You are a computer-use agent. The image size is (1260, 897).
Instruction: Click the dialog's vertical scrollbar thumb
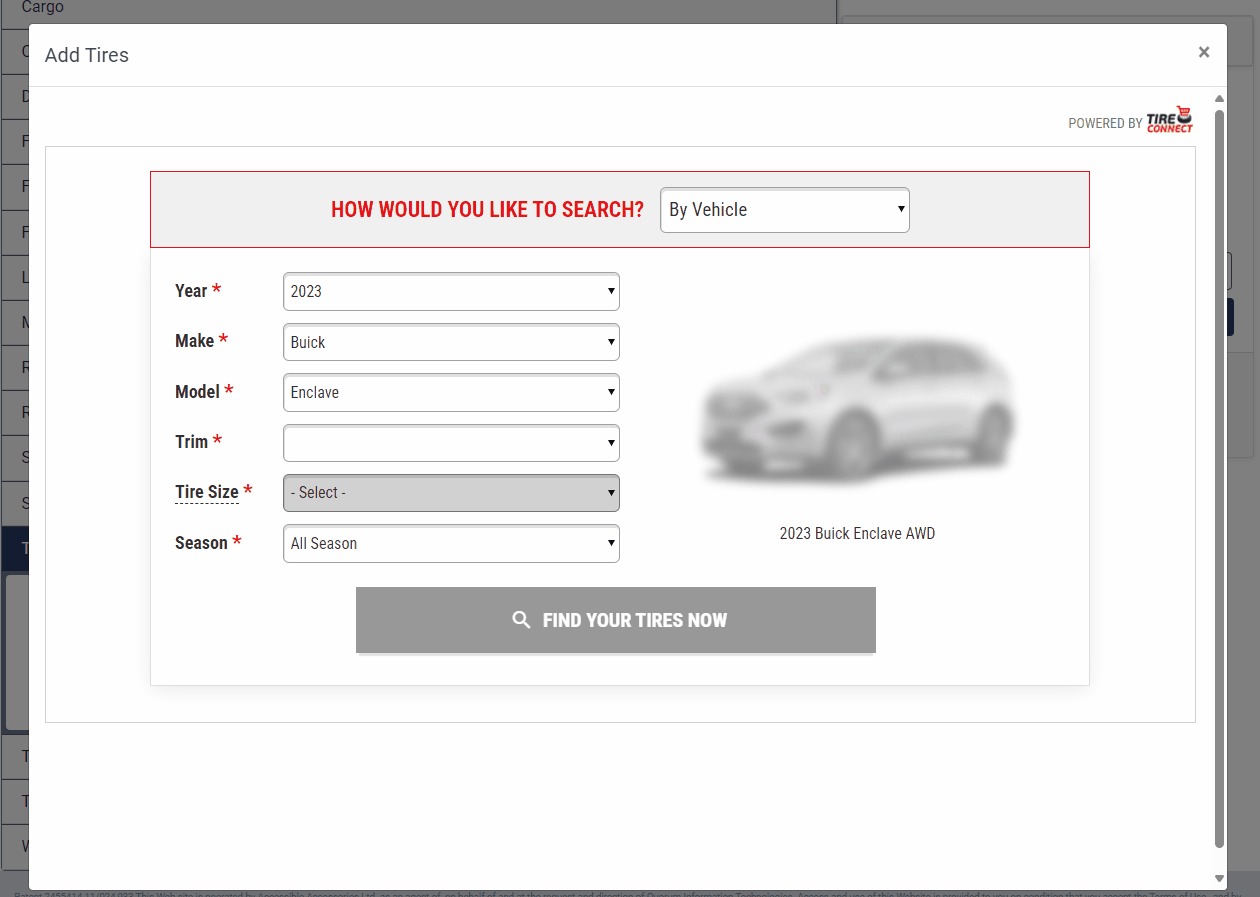(x=1219, y=478)
